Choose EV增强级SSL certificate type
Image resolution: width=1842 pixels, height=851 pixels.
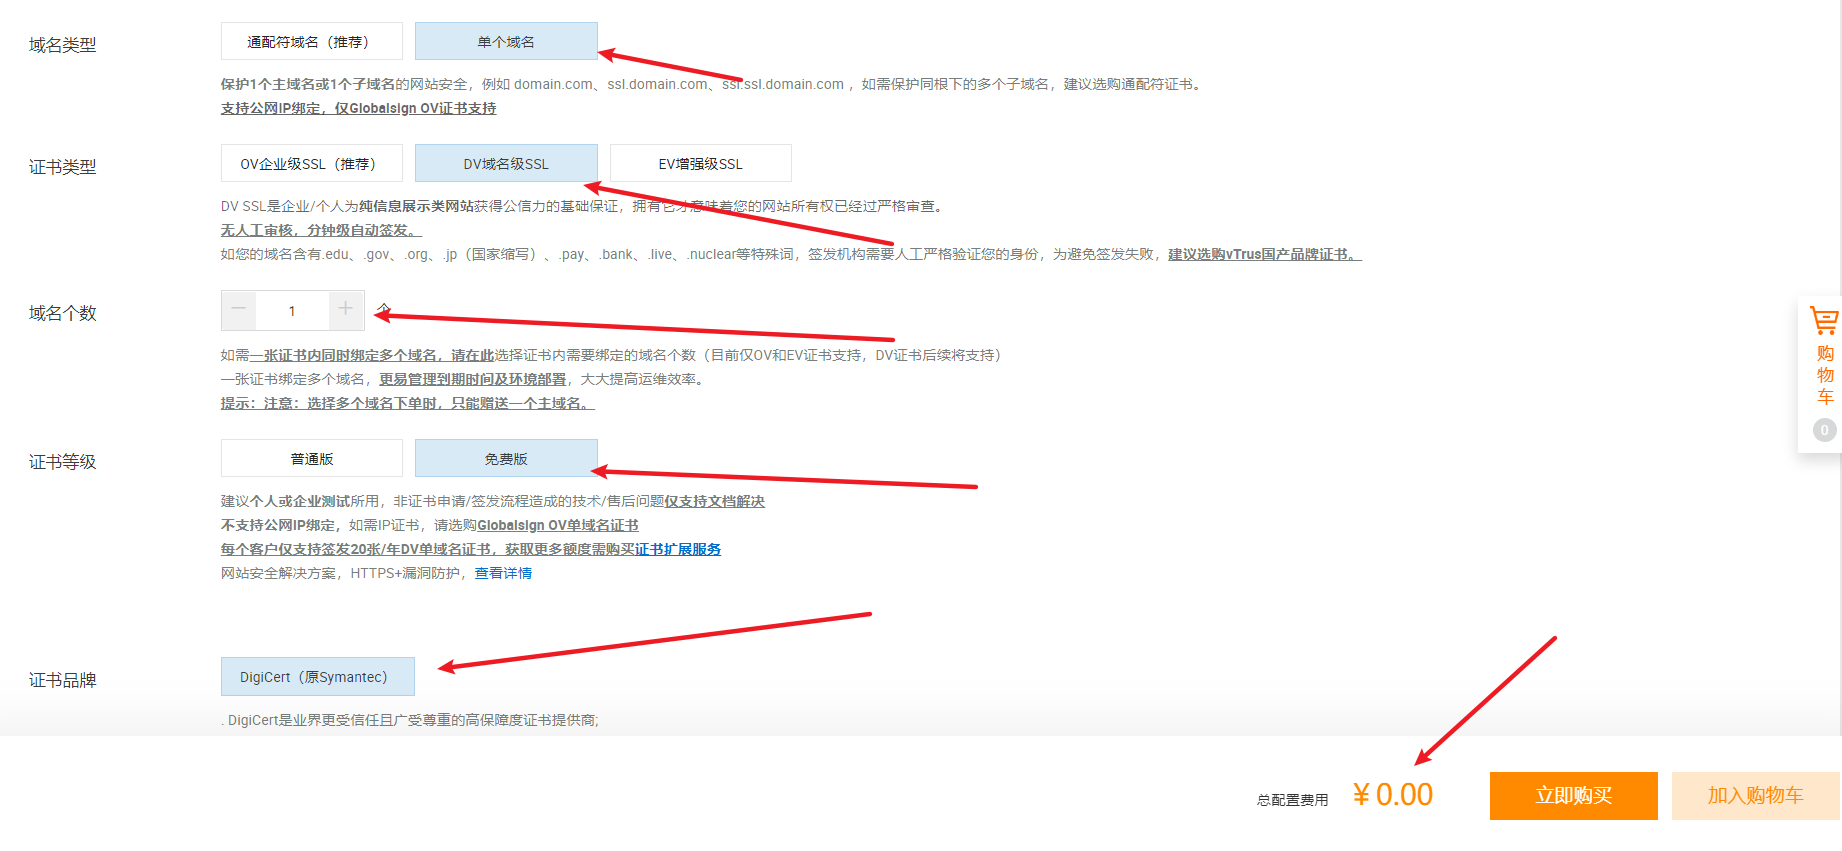(700, 164)
